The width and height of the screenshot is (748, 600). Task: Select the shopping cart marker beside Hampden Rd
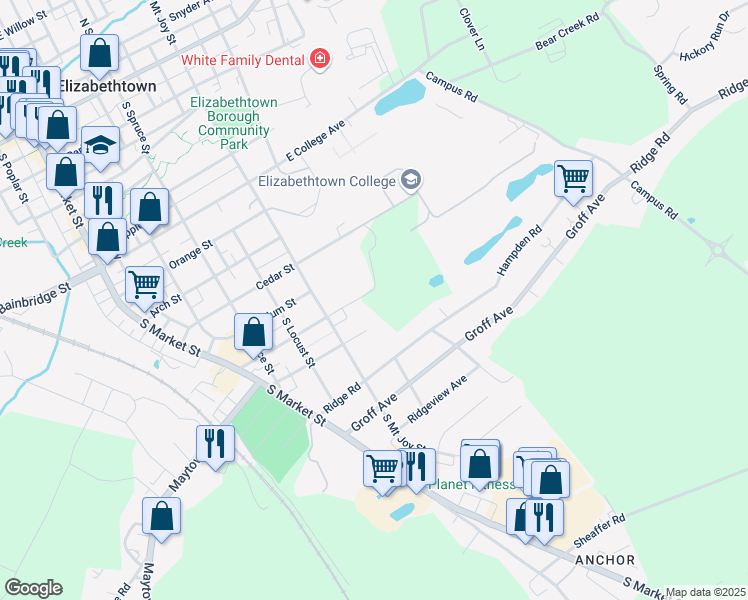pyautogui.click(x=573, y=180)
